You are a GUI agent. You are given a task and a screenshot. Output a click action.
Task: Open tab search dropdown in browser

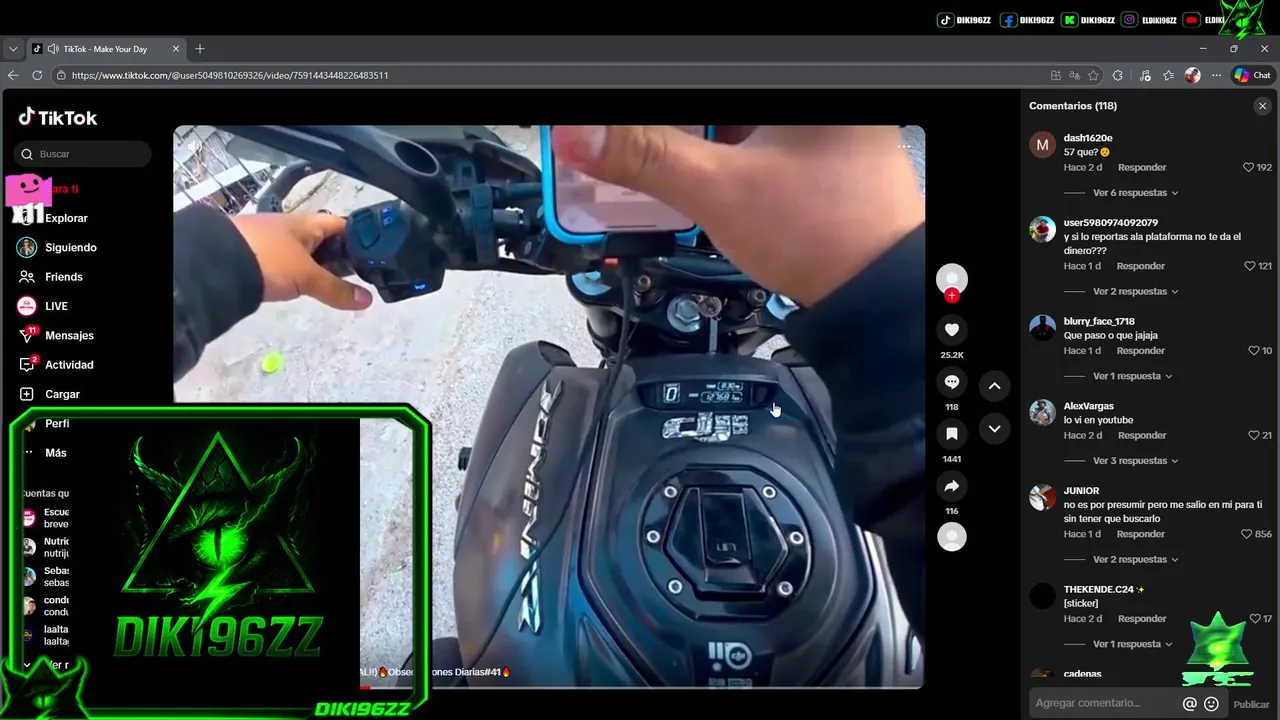pos(13,49)
